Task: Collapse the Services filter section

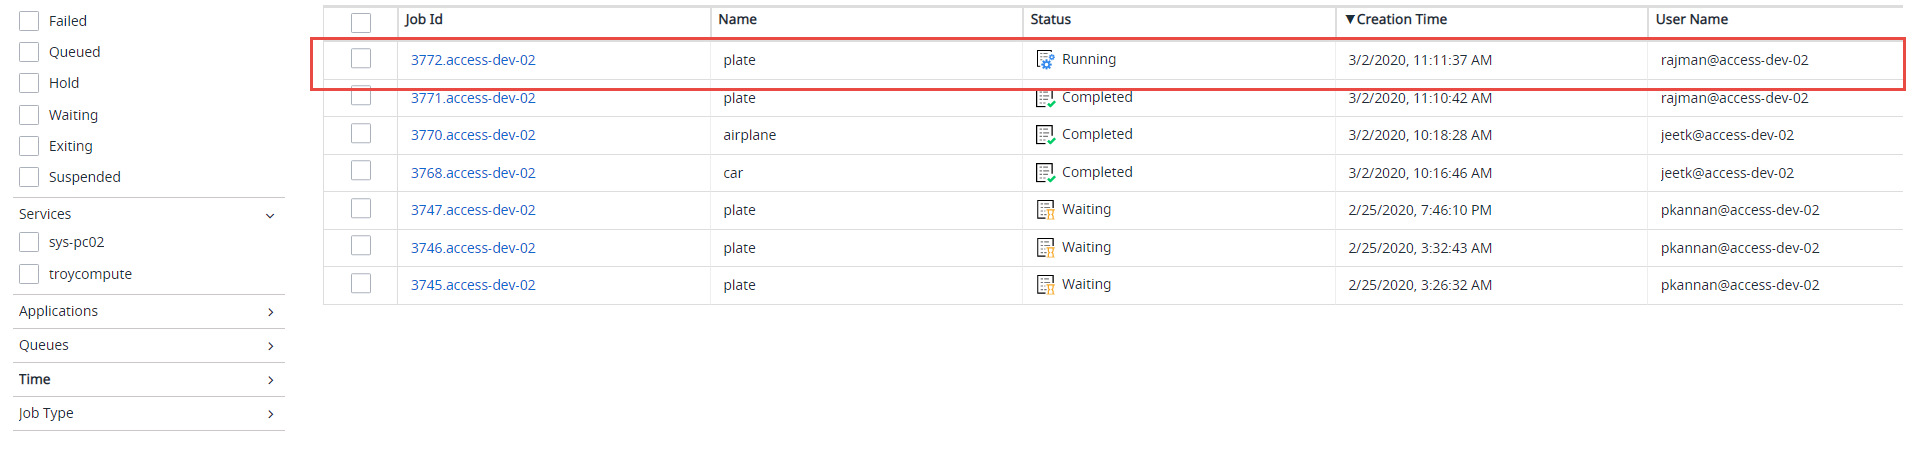Action: click(270, 215)
